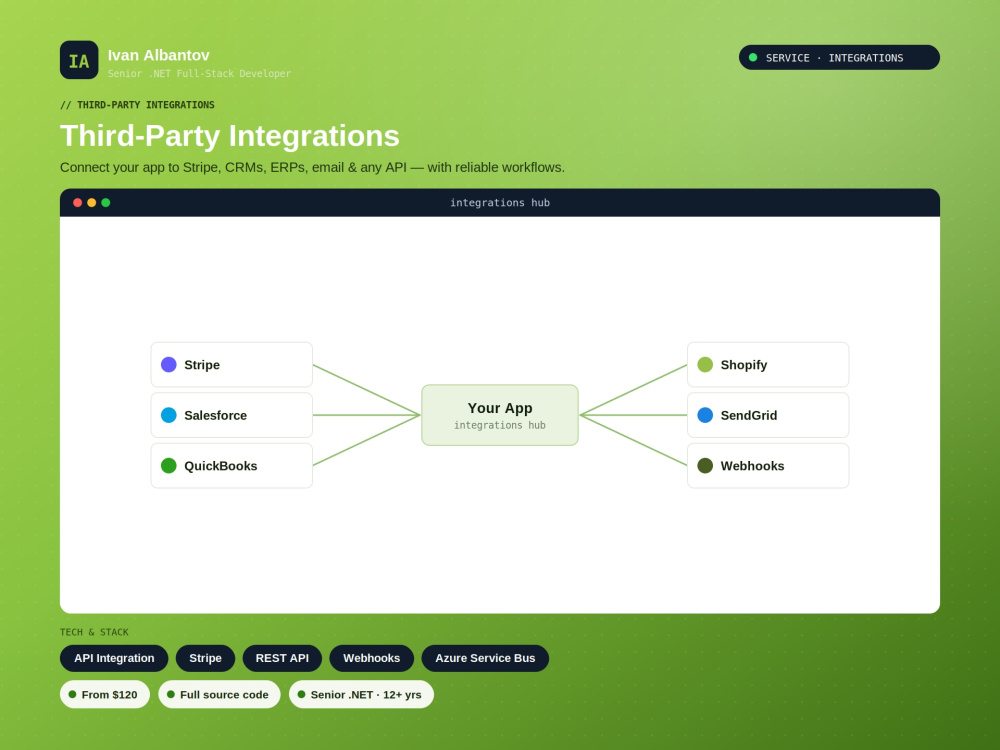Click the green status dot in Service badge
Viewport: 1000px width, 750px height.
(x=753, y=57)
